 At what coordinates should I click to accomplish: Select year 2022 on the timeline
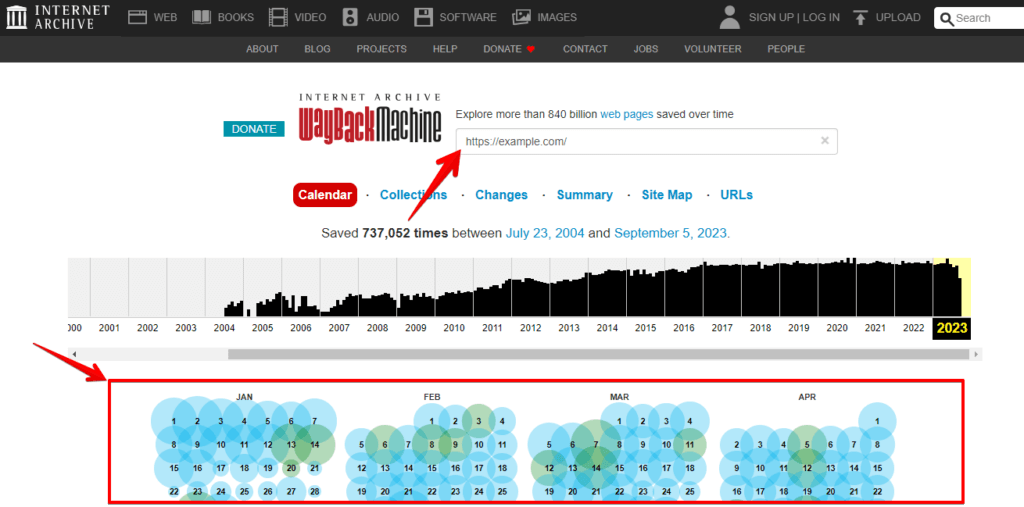[914, 328]
